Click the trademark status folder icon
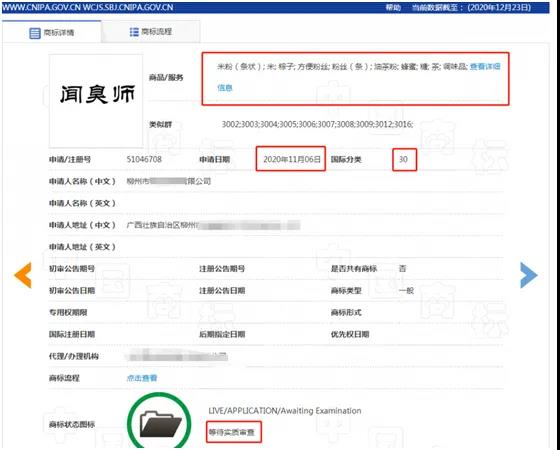Viewport: 560px width, 450px height. [159, 422]
